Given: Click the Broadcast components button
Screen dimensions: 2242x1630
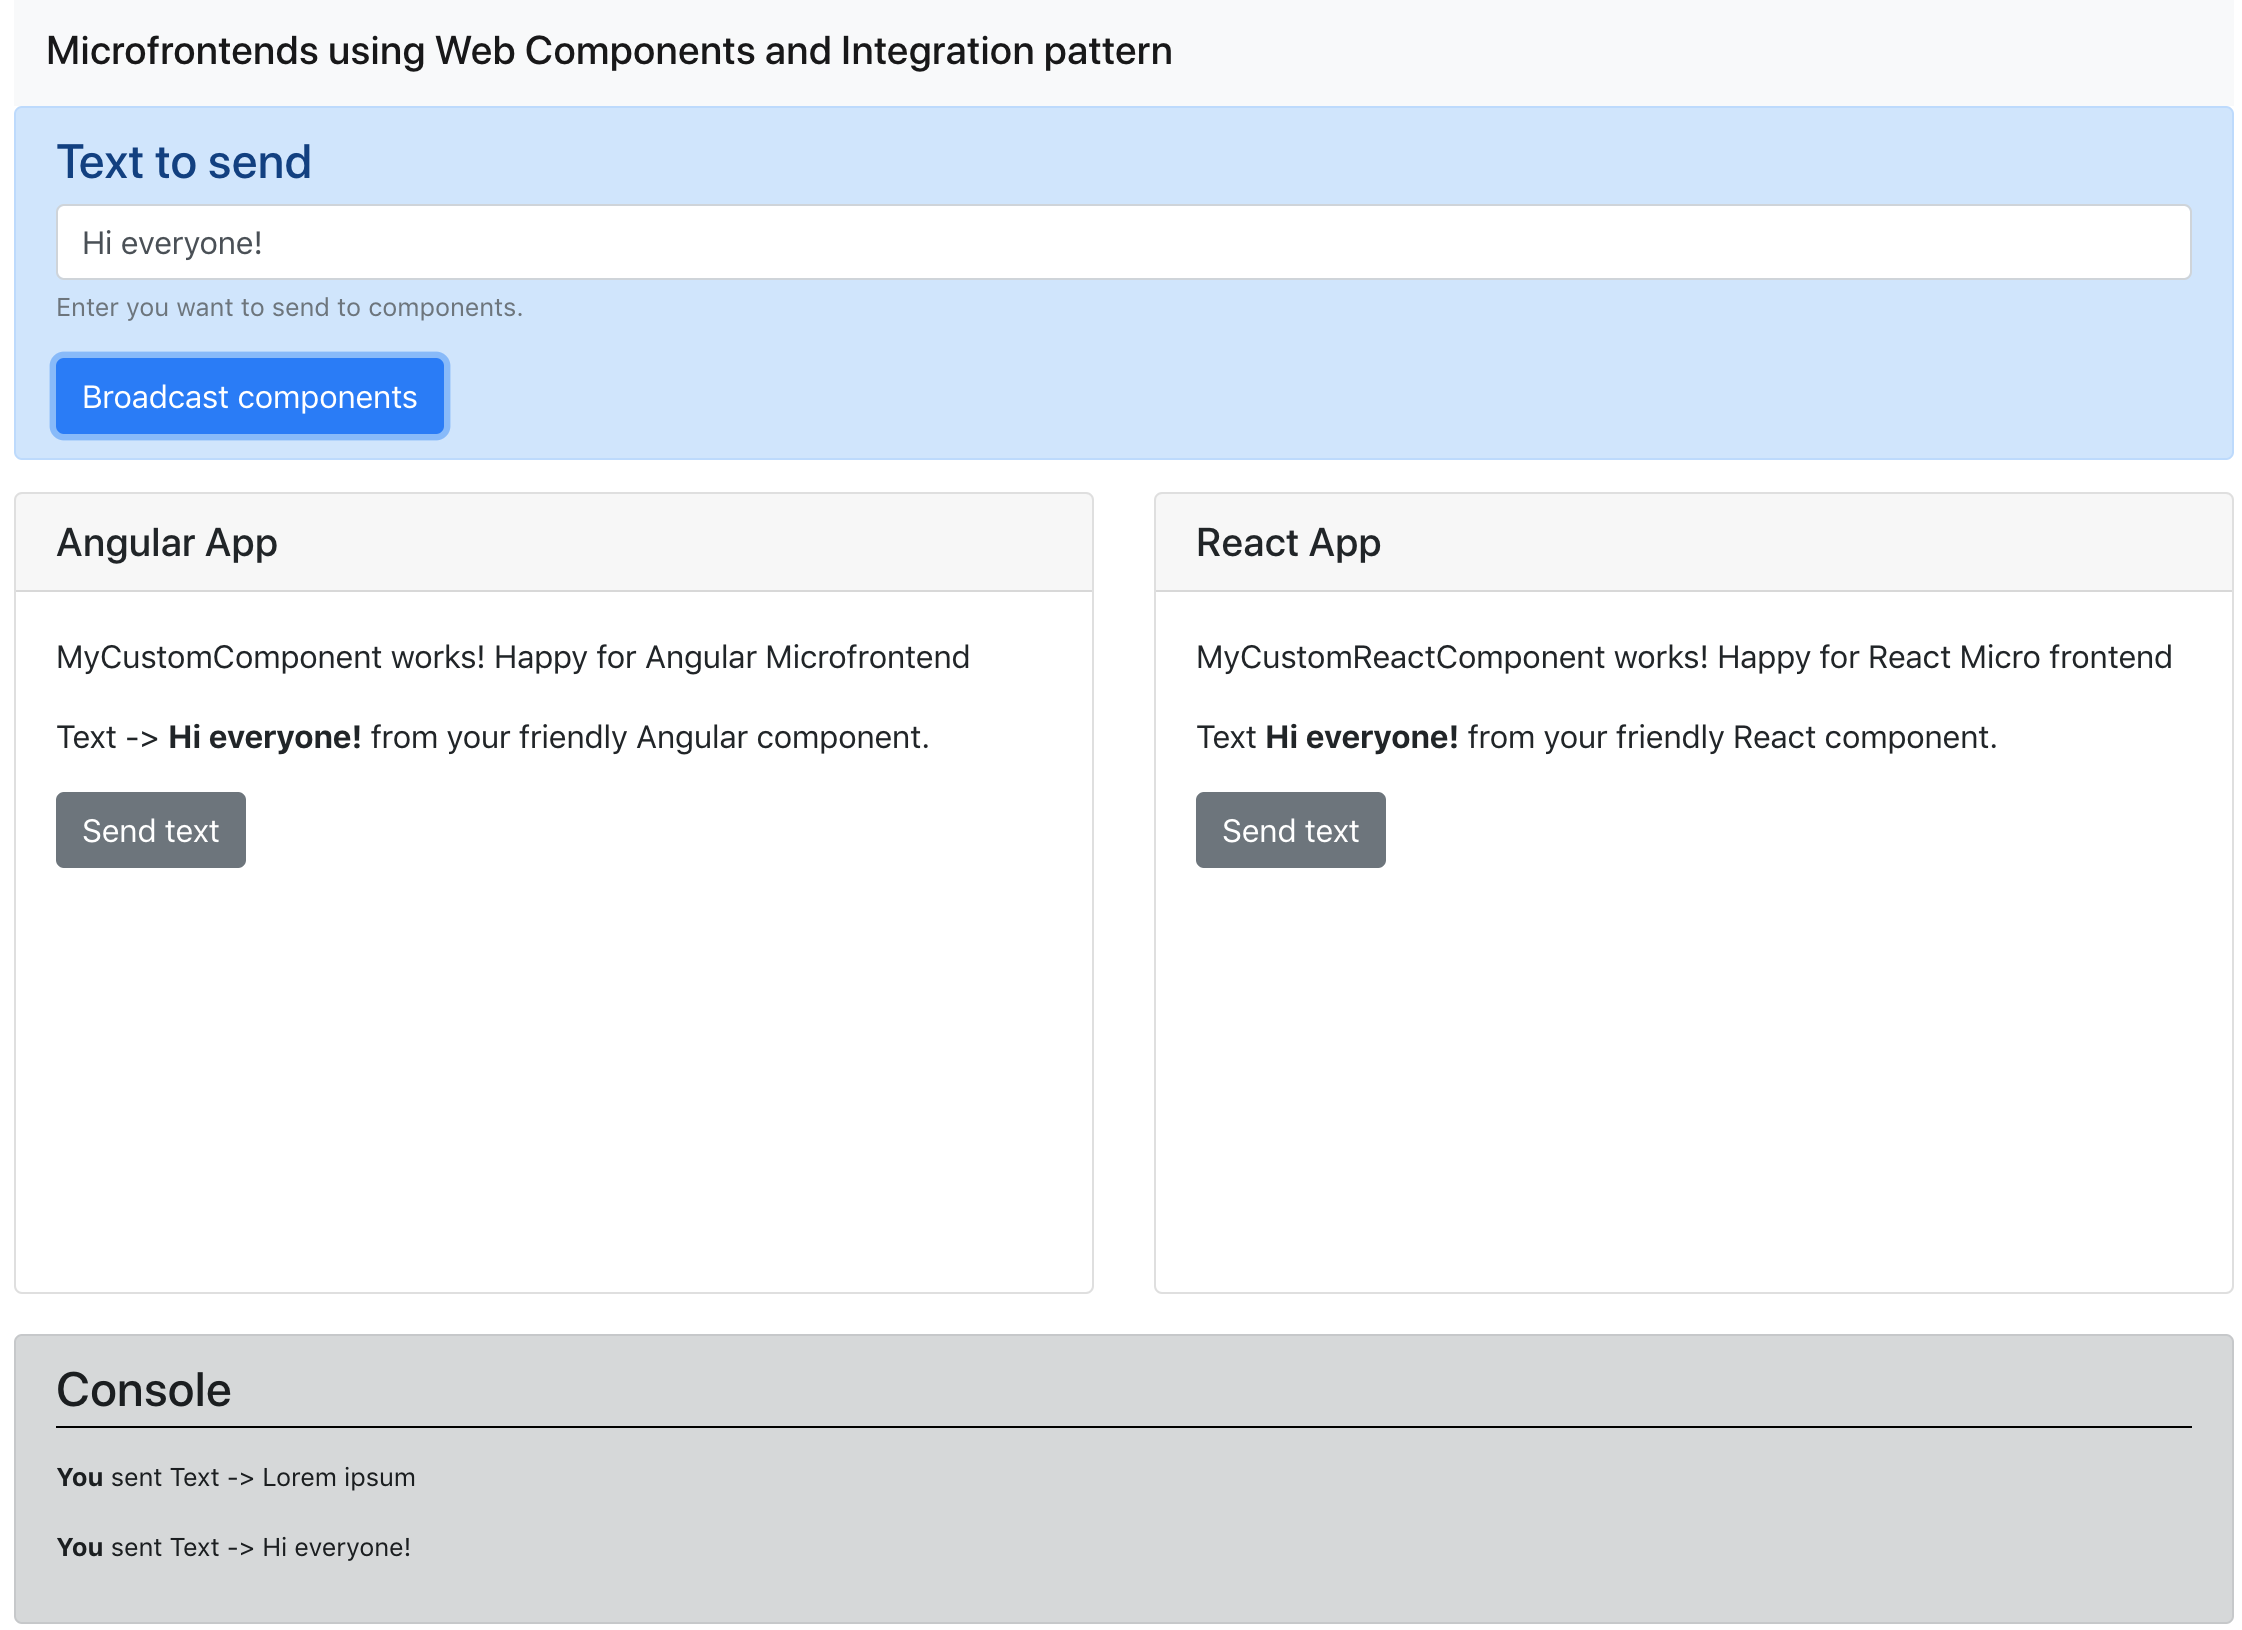Looking at the screenshot, I should coord(249,397).
